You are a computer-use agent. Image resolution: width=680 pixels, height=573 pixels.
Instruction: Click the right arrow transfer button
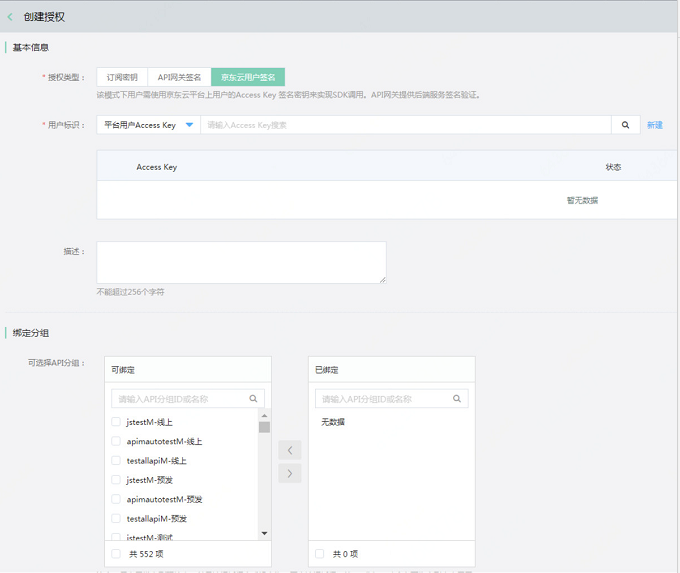coord(290,473)
